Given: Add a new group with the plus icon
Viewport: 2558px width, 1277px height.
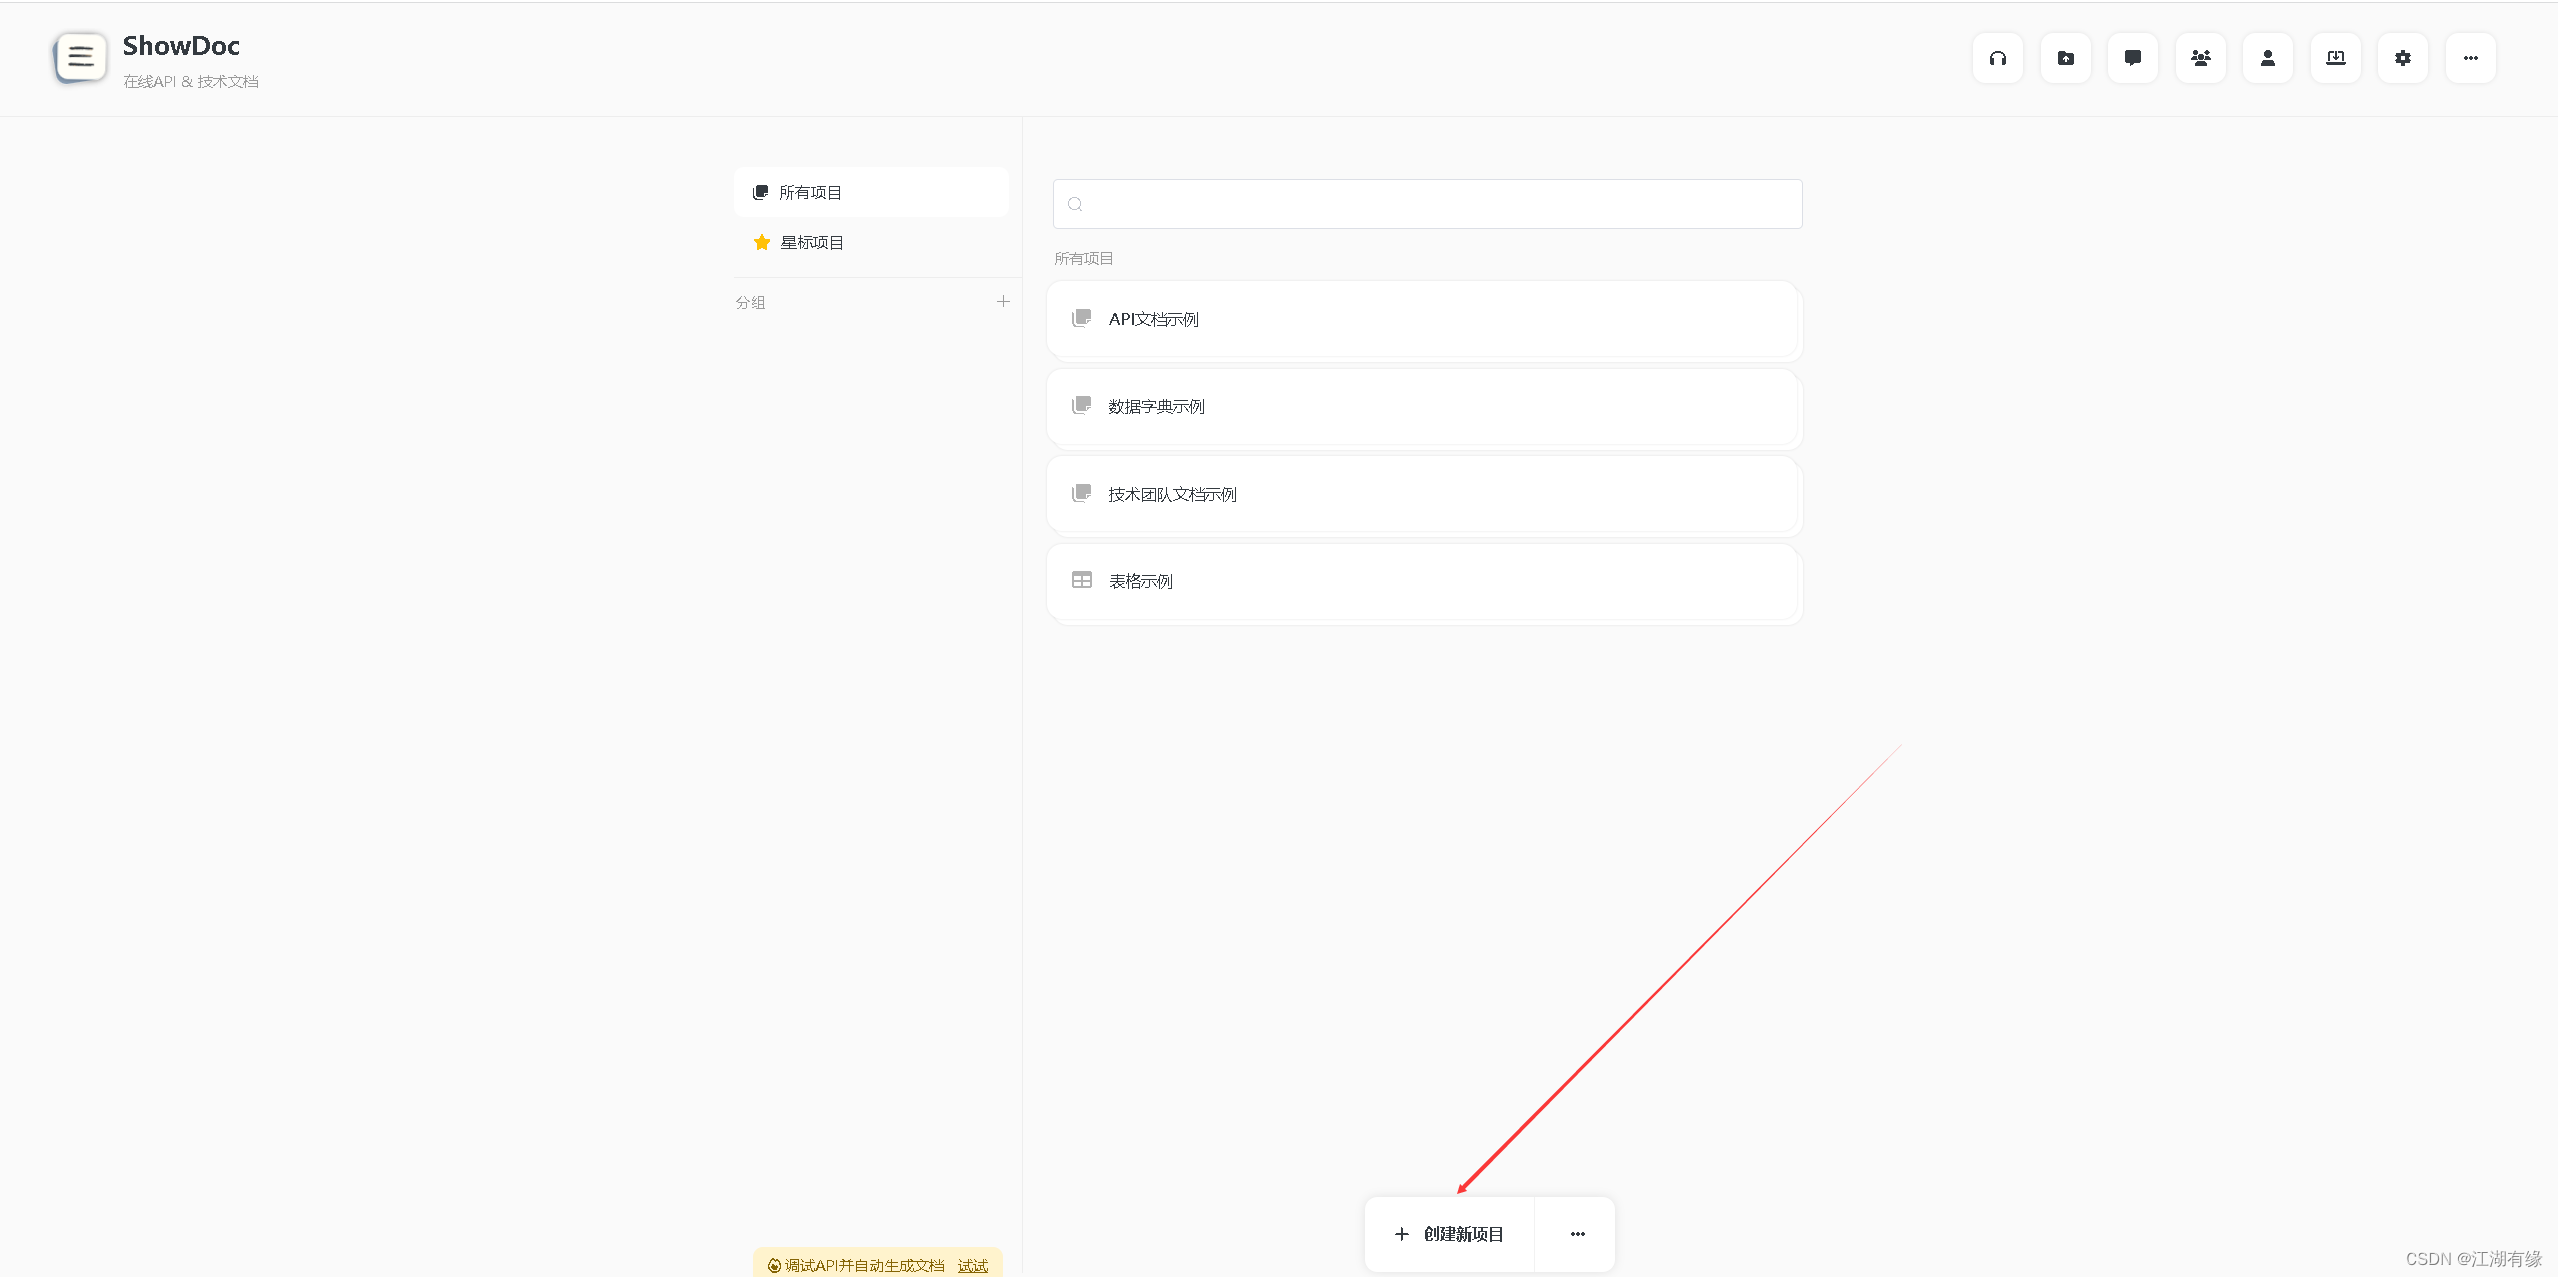Looking at the screenshot, I should 1003,301.
